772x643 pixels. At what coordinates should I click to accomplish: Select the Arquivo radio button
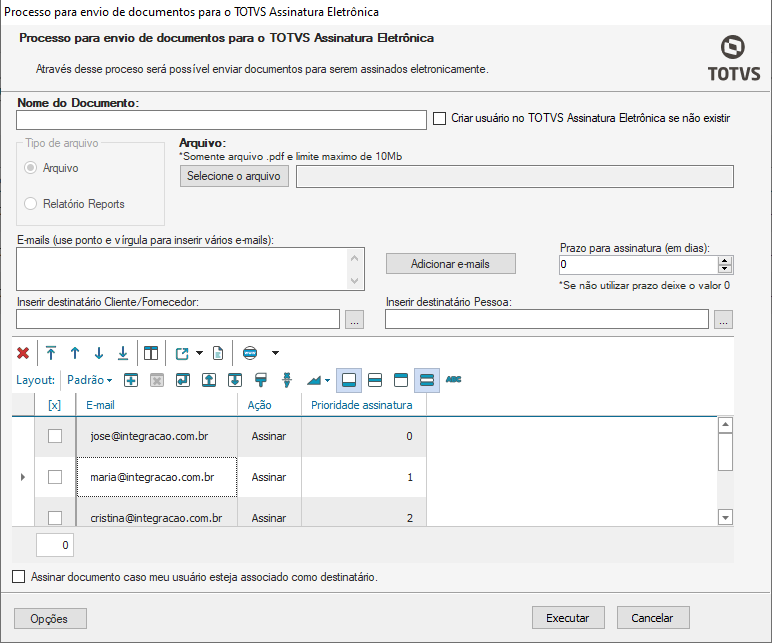[x=31, y=168]
